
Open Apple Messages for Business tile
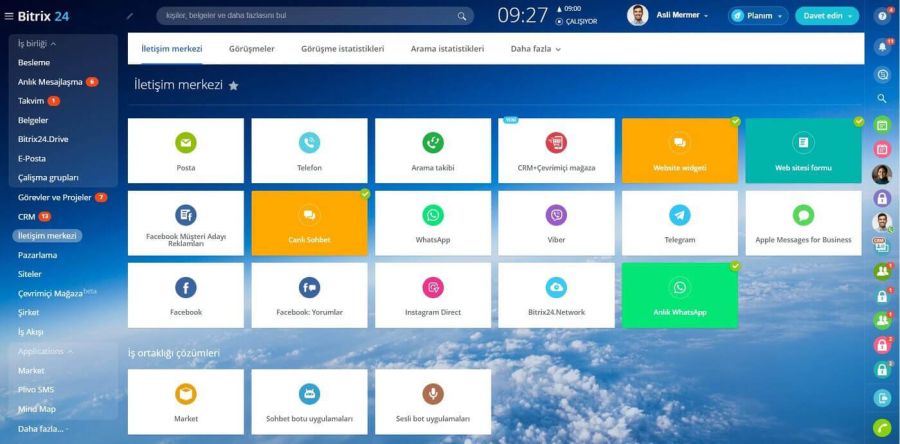click(x=803, y=223)
